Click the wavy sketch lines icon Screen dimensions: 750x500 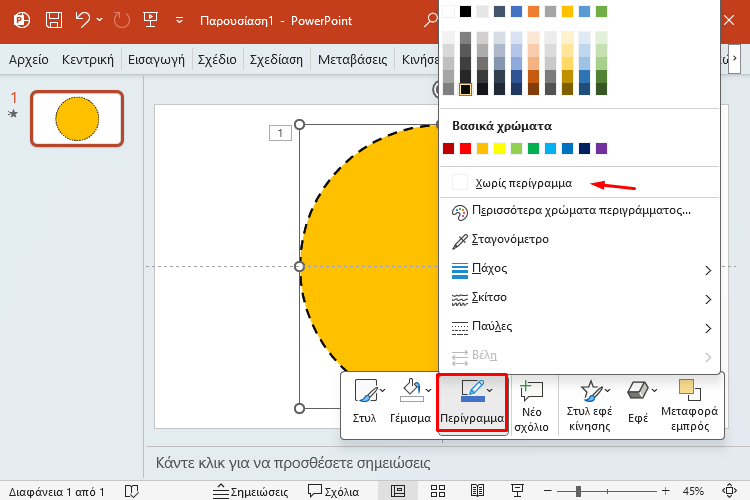[x=460, y=300]
